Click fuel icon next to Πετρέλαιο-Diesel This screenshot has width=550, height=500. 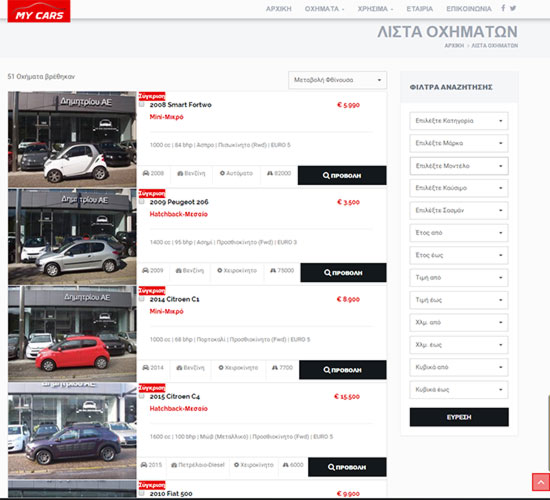point(174,465)
